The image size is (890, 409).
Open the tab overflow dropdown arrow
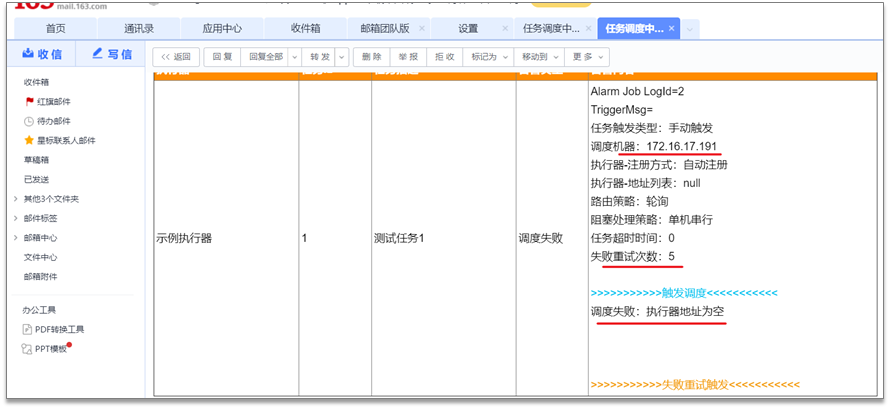690,29
